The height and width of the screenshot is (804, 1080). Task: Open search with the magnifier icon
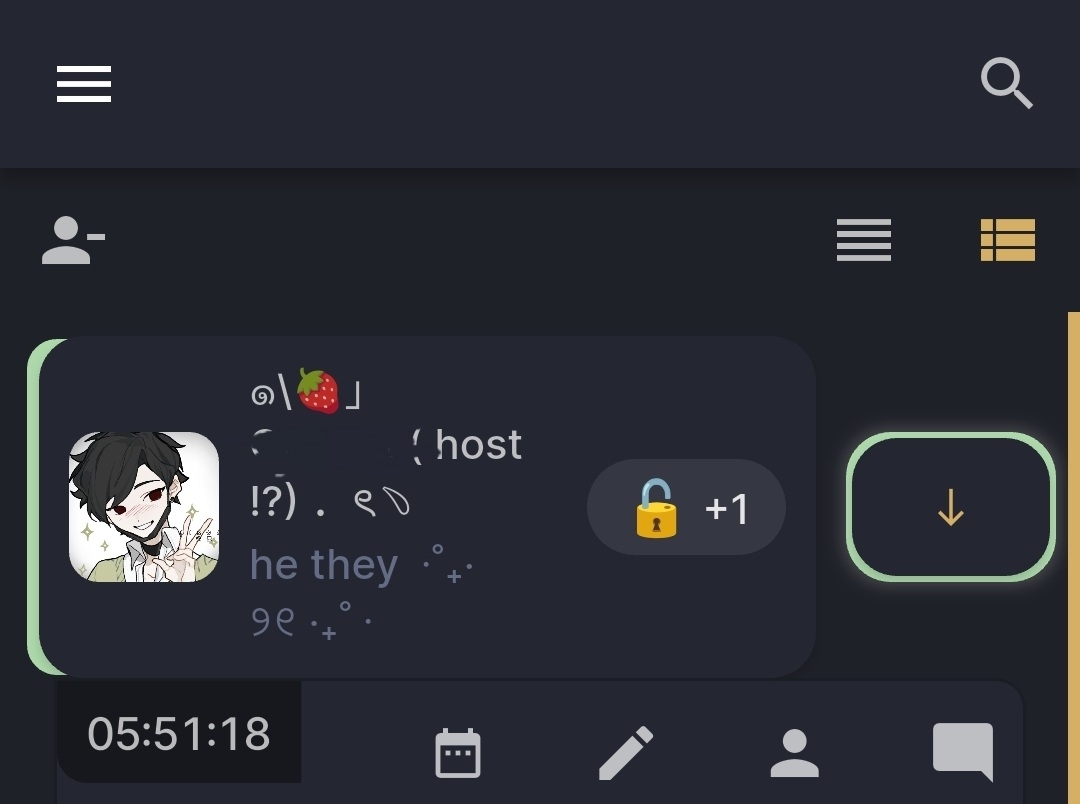point(1006,83)
